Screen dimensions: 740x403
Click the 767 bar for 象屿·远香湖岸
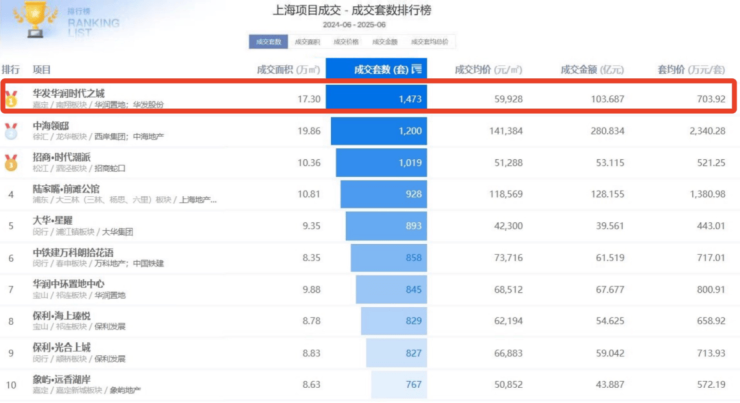coord(398,385)
